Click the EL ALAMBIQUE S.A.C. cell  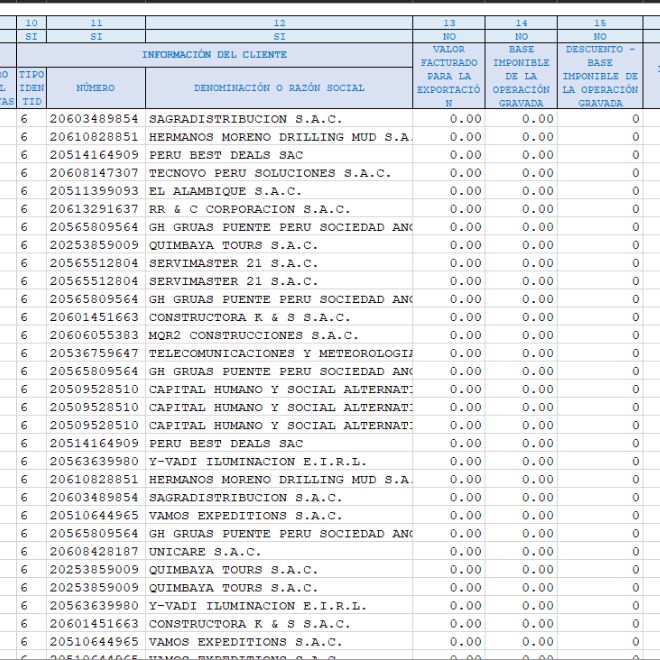279,191
